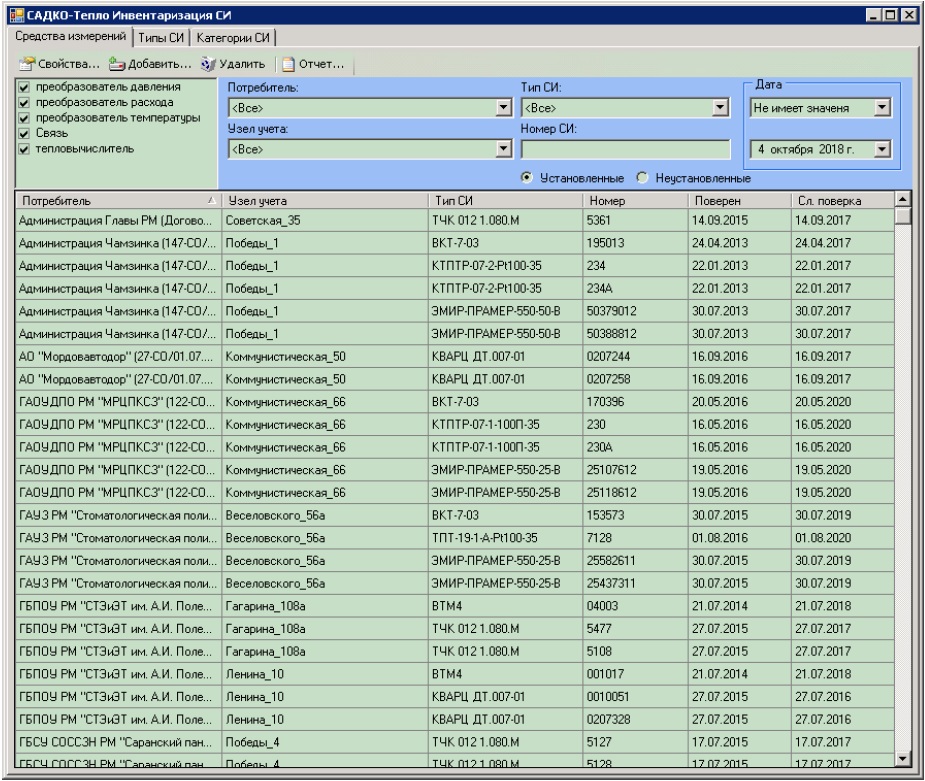Click the table scrollbar up arrow

(902, 199)
